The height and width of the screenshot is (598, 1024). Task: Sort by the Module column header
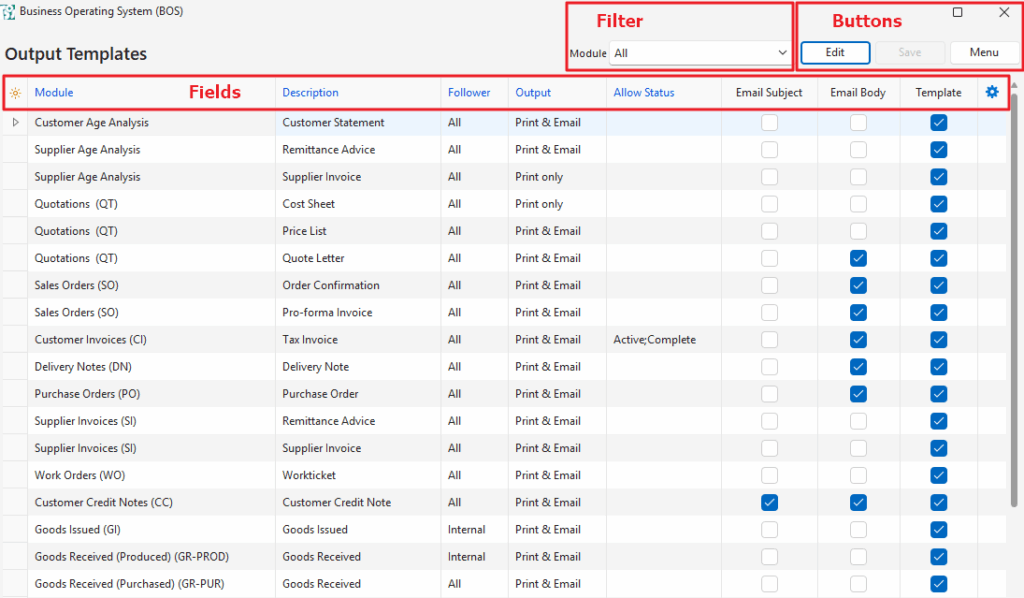click(x=54, y=93)
